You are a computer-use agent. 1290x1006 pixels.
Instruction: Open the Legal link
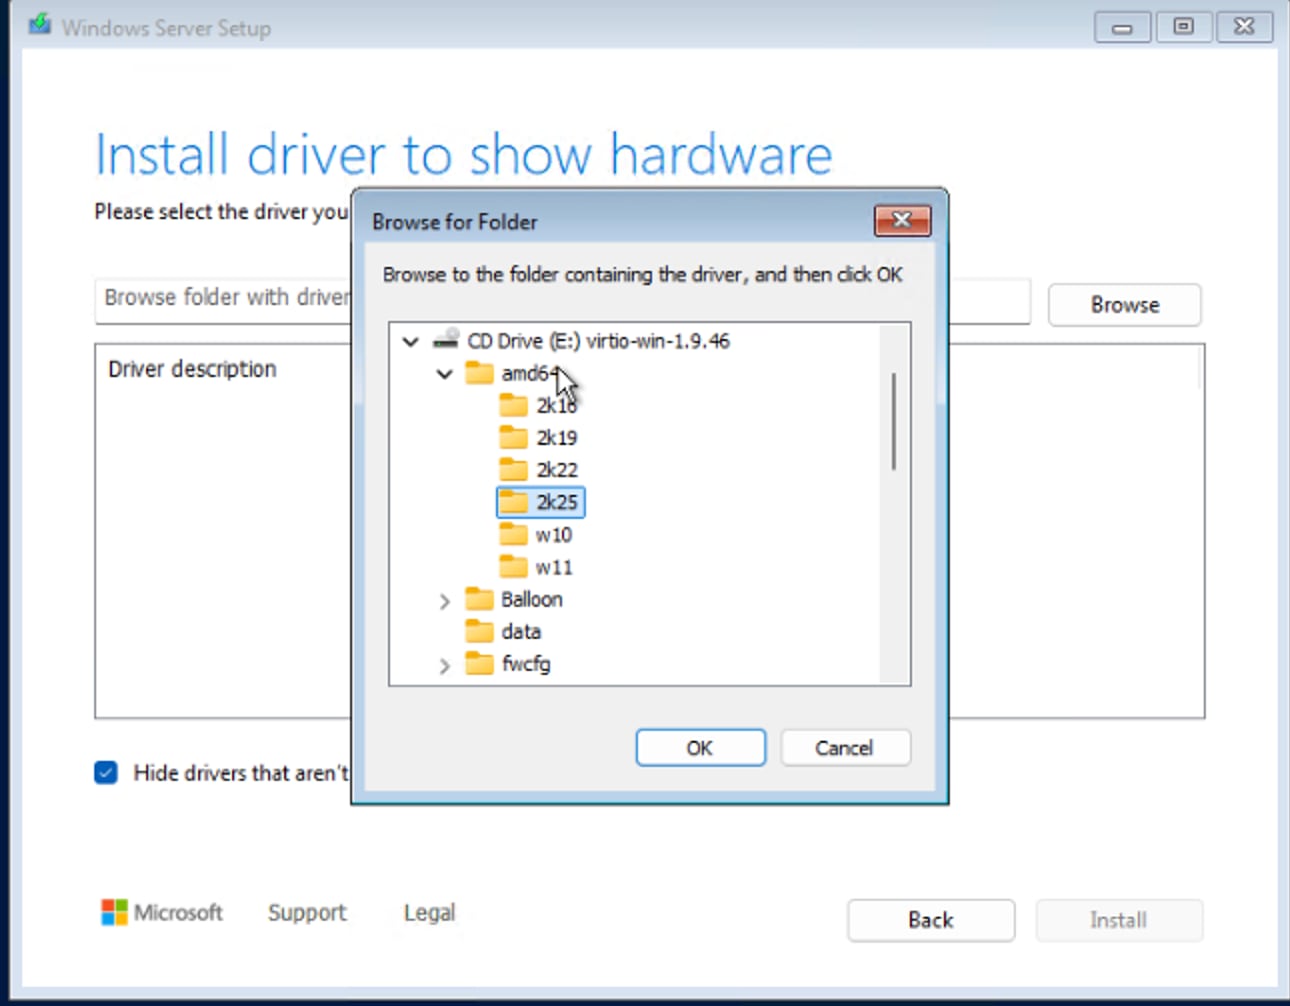point(429,912)
